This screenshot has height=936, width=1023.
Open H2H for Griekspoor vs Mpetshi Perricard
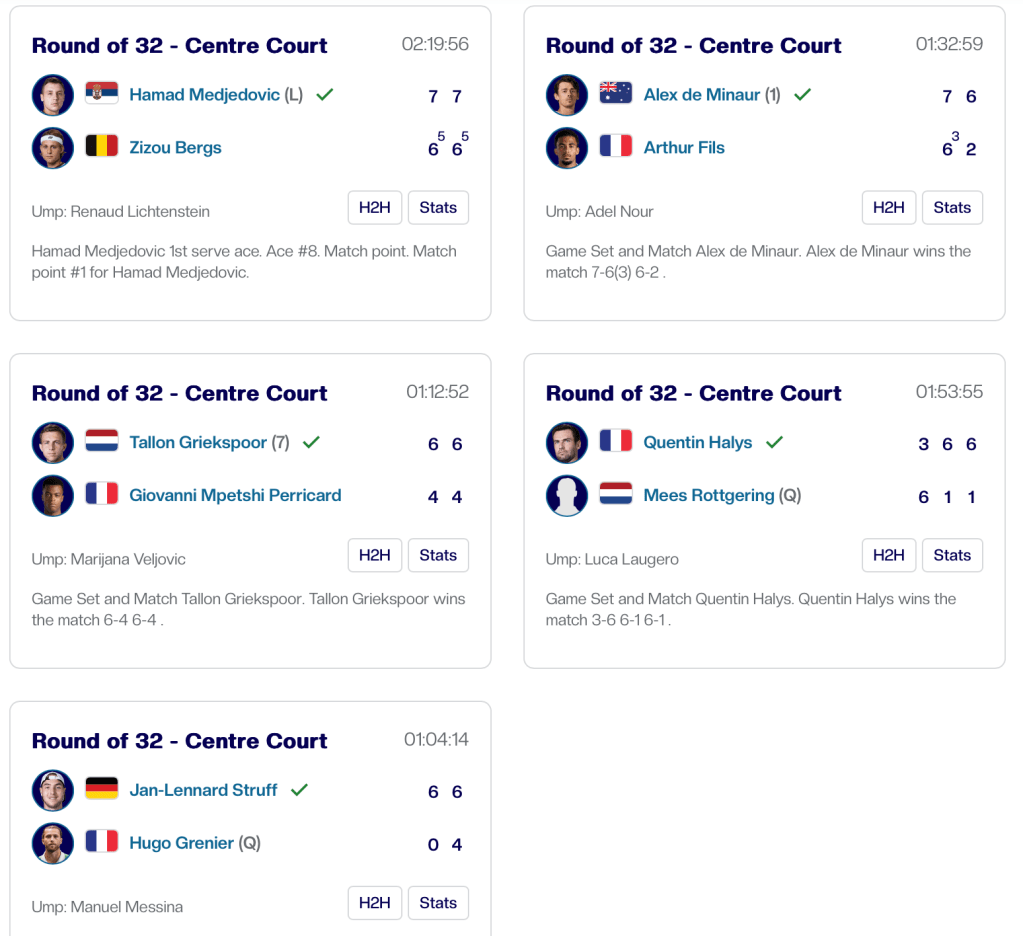tap(375, 555)
